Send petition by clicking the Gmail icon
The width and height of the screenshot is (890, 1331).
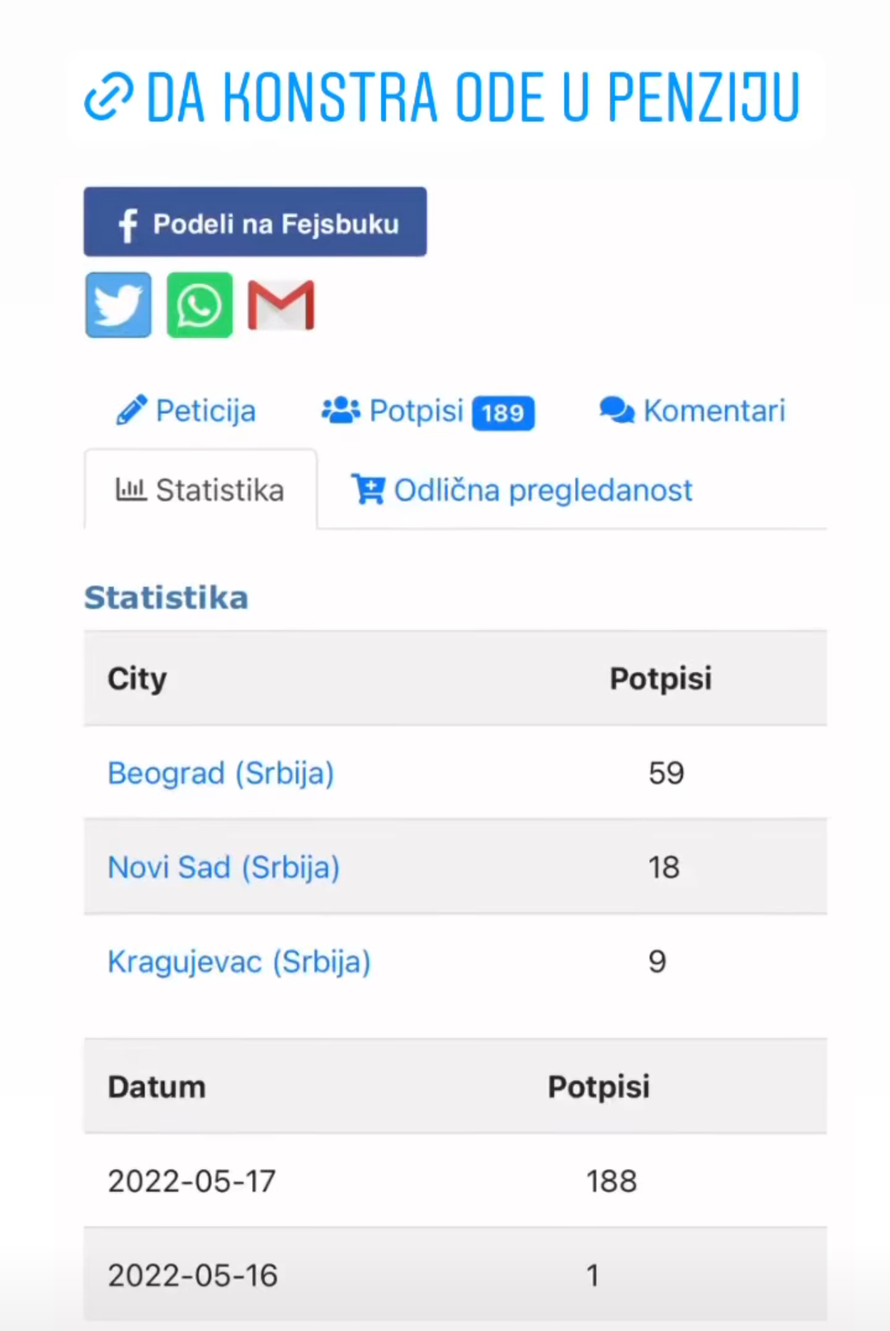[x=280, y=304]
